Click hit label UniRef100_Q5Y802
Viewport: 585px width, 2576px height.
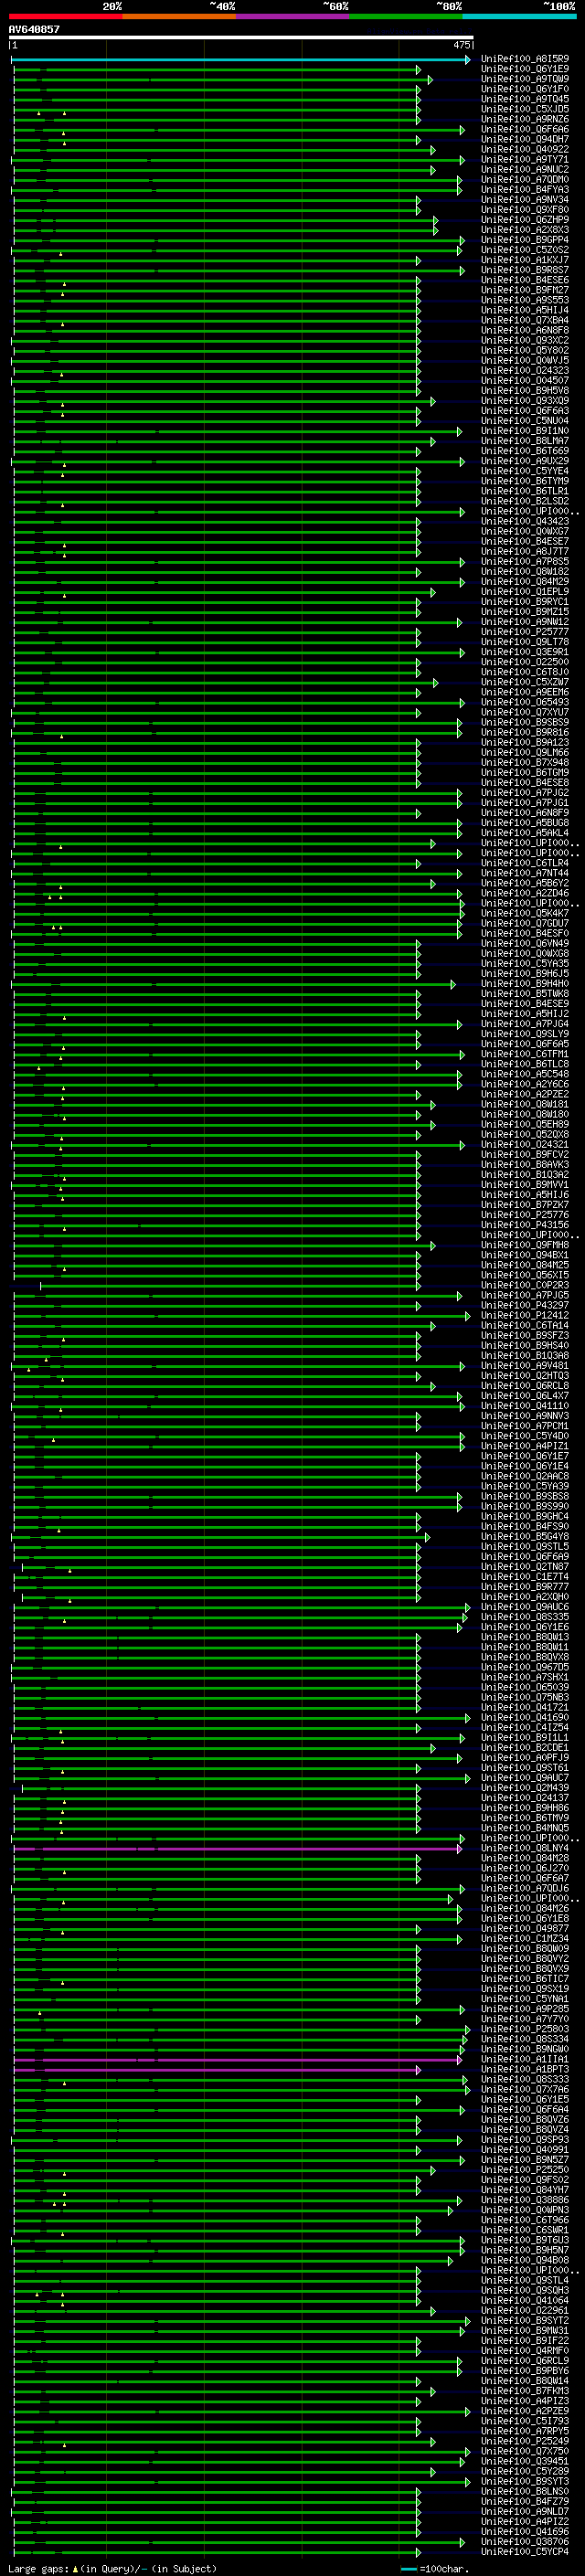[525, 350]
